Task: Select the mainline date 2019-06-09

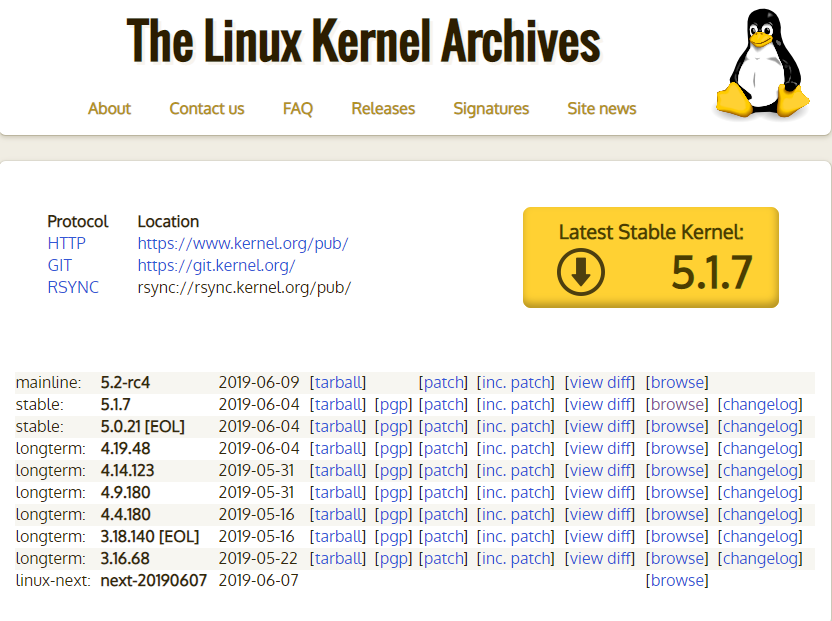Action: pos(258,382)
